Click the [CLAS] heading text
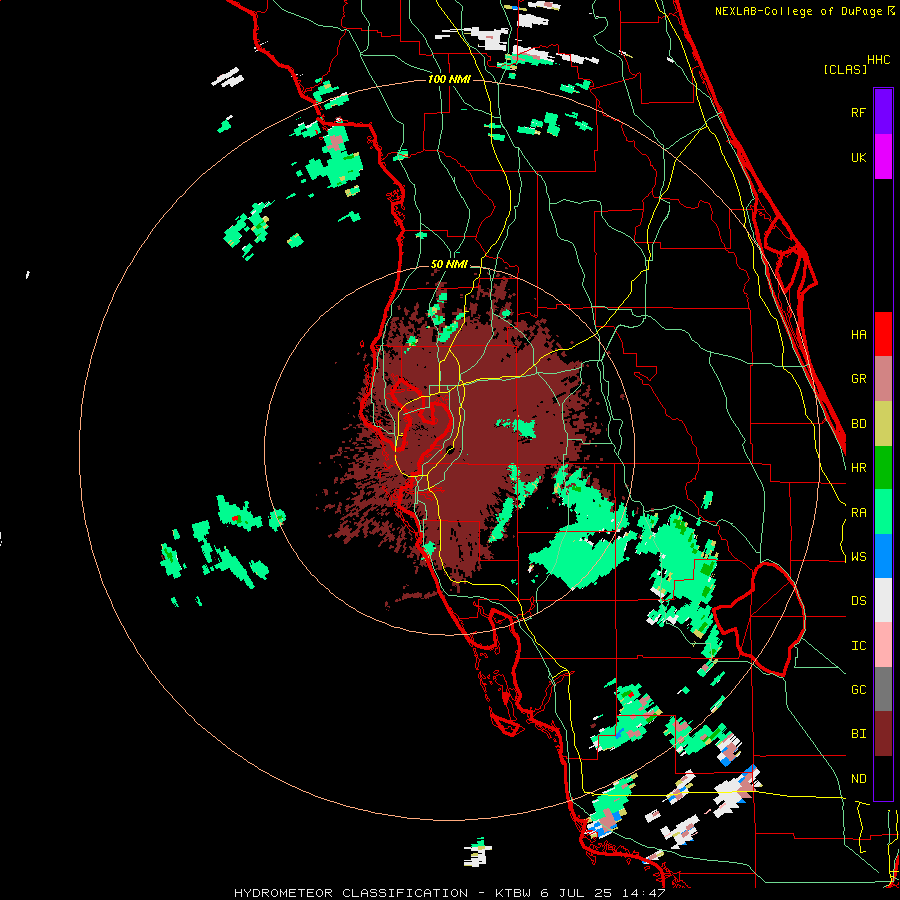The image size is (900, 900). point(845,69)
